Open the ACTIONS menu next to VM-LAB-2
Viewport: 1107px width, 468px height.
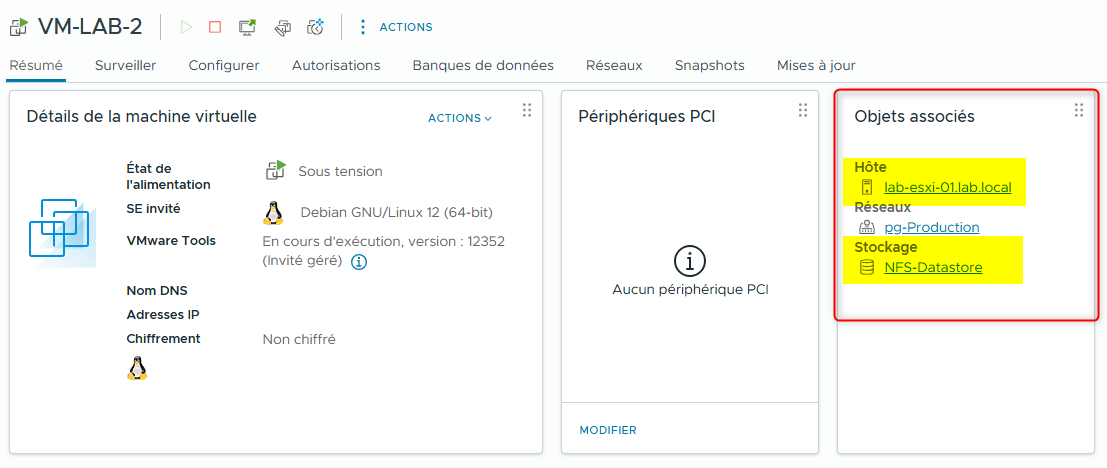point(406,28)
